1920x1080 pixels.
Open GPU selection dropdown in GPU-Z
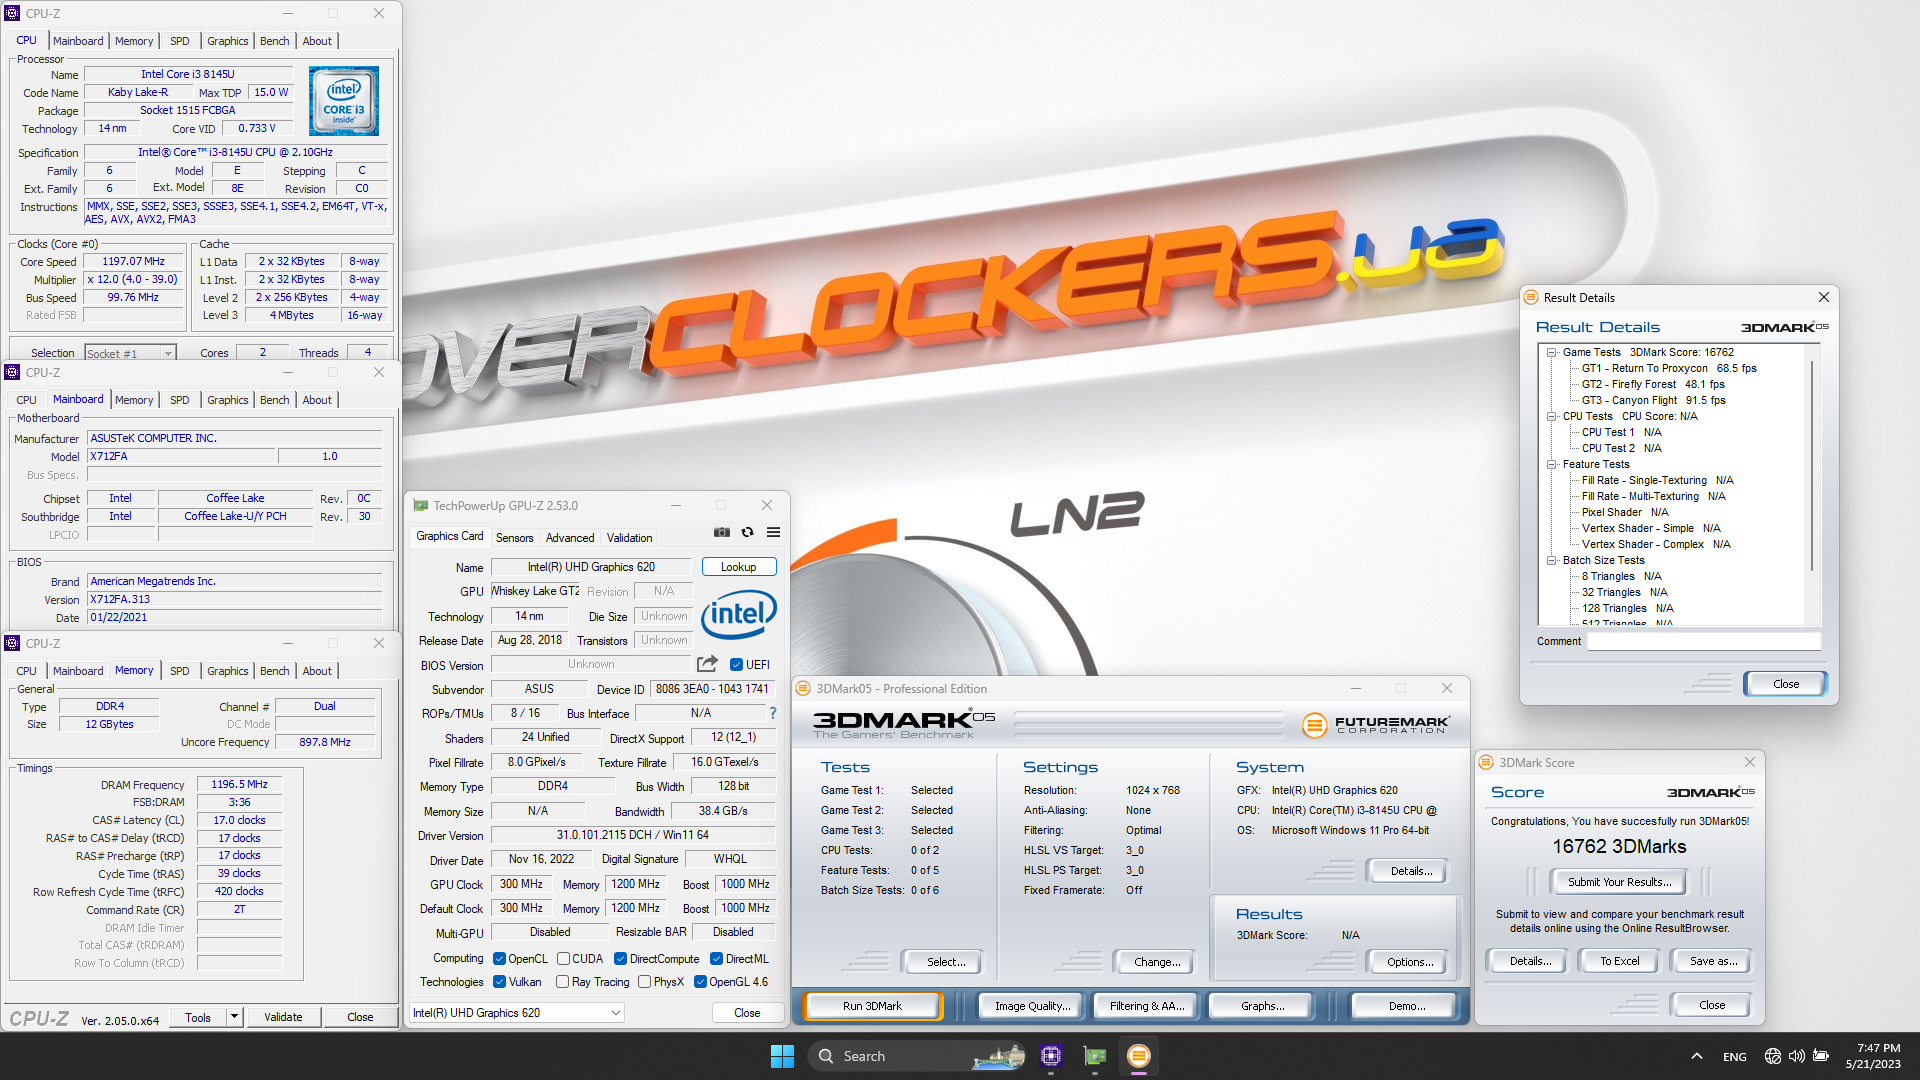[x=517, y=1012]
